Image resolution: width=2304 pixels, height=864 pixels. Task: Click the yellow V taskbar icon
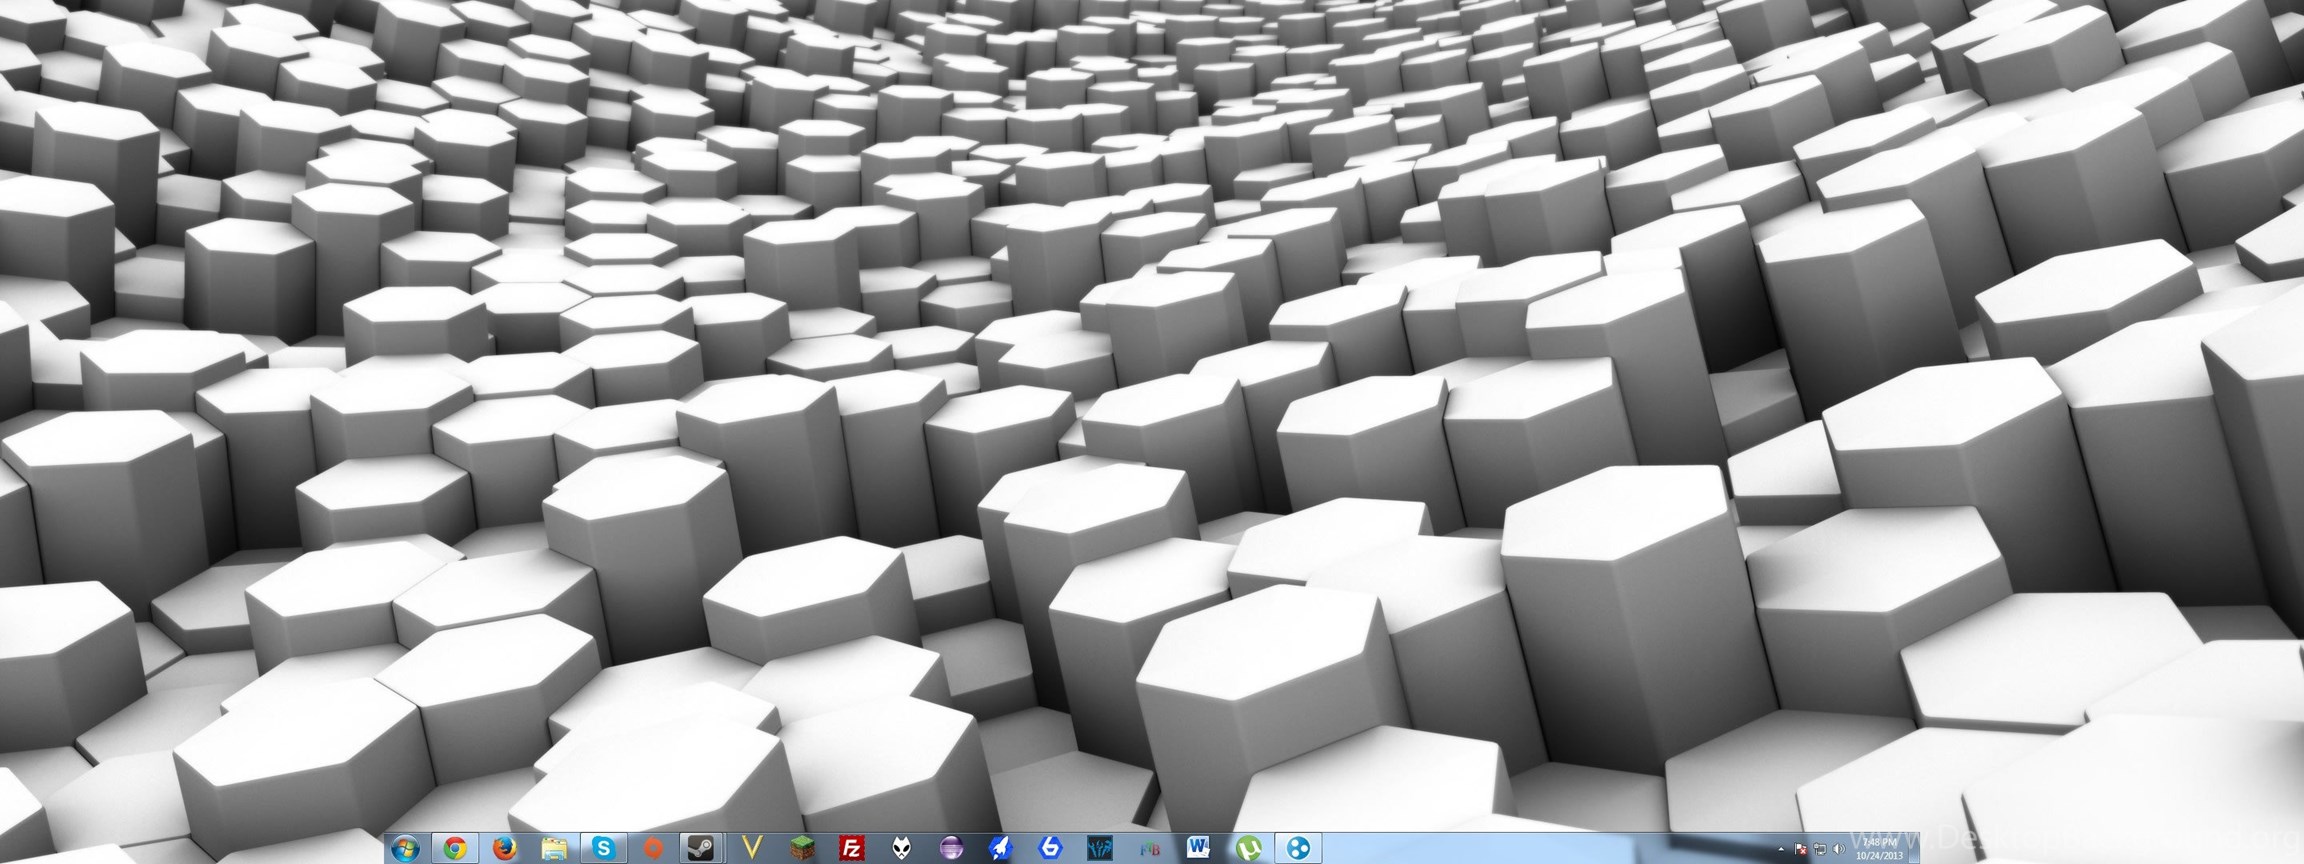point(752,848)
